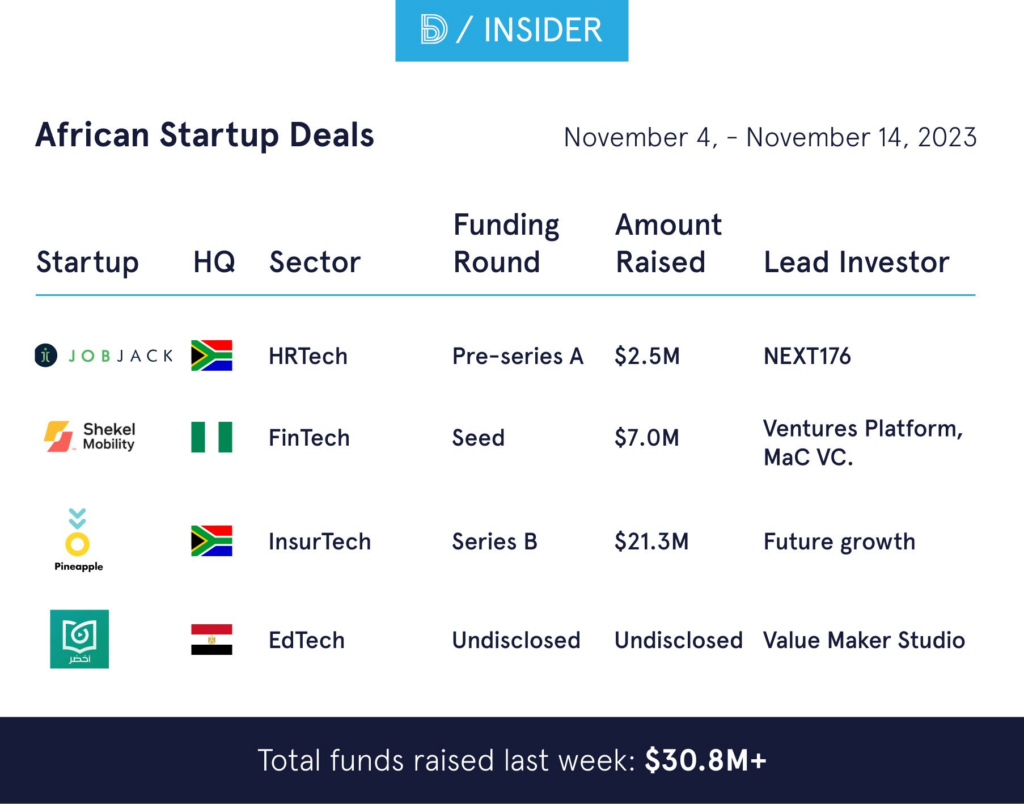Click the South African flag beside InsurTech
1024x804 pixels.
point(211,541)
